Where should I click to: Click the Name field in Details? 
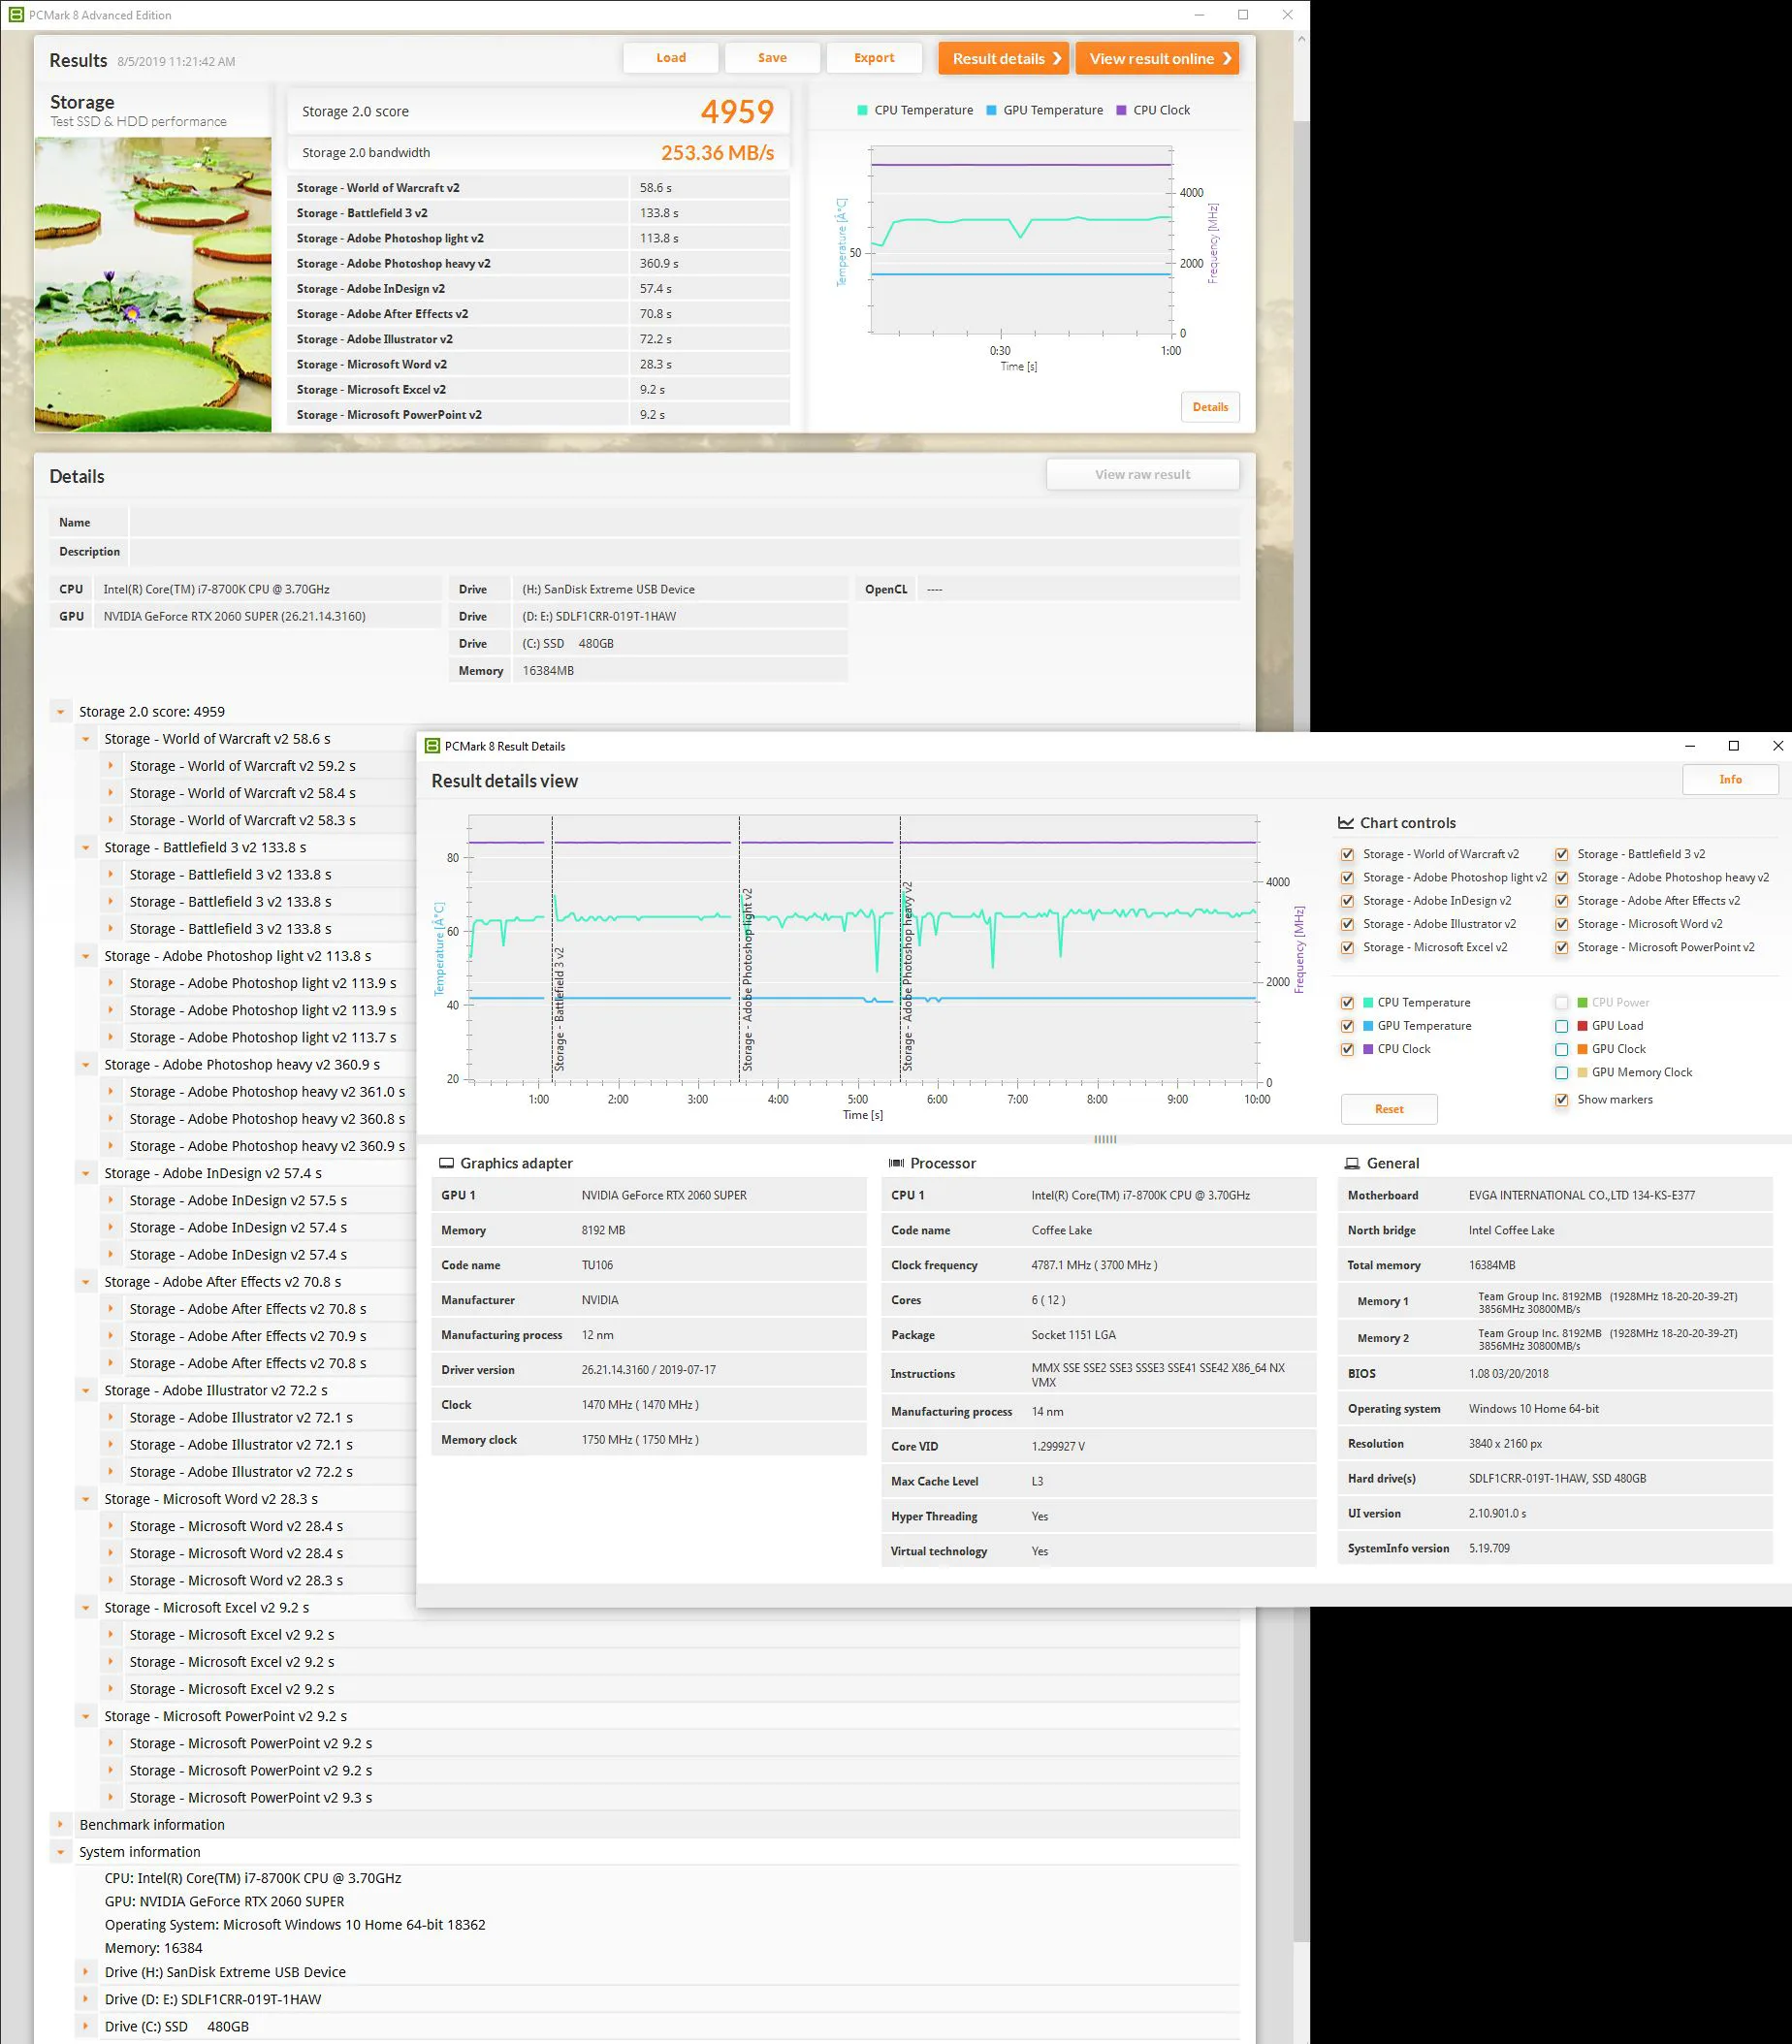pyautogui.click(x=684, y=522)
